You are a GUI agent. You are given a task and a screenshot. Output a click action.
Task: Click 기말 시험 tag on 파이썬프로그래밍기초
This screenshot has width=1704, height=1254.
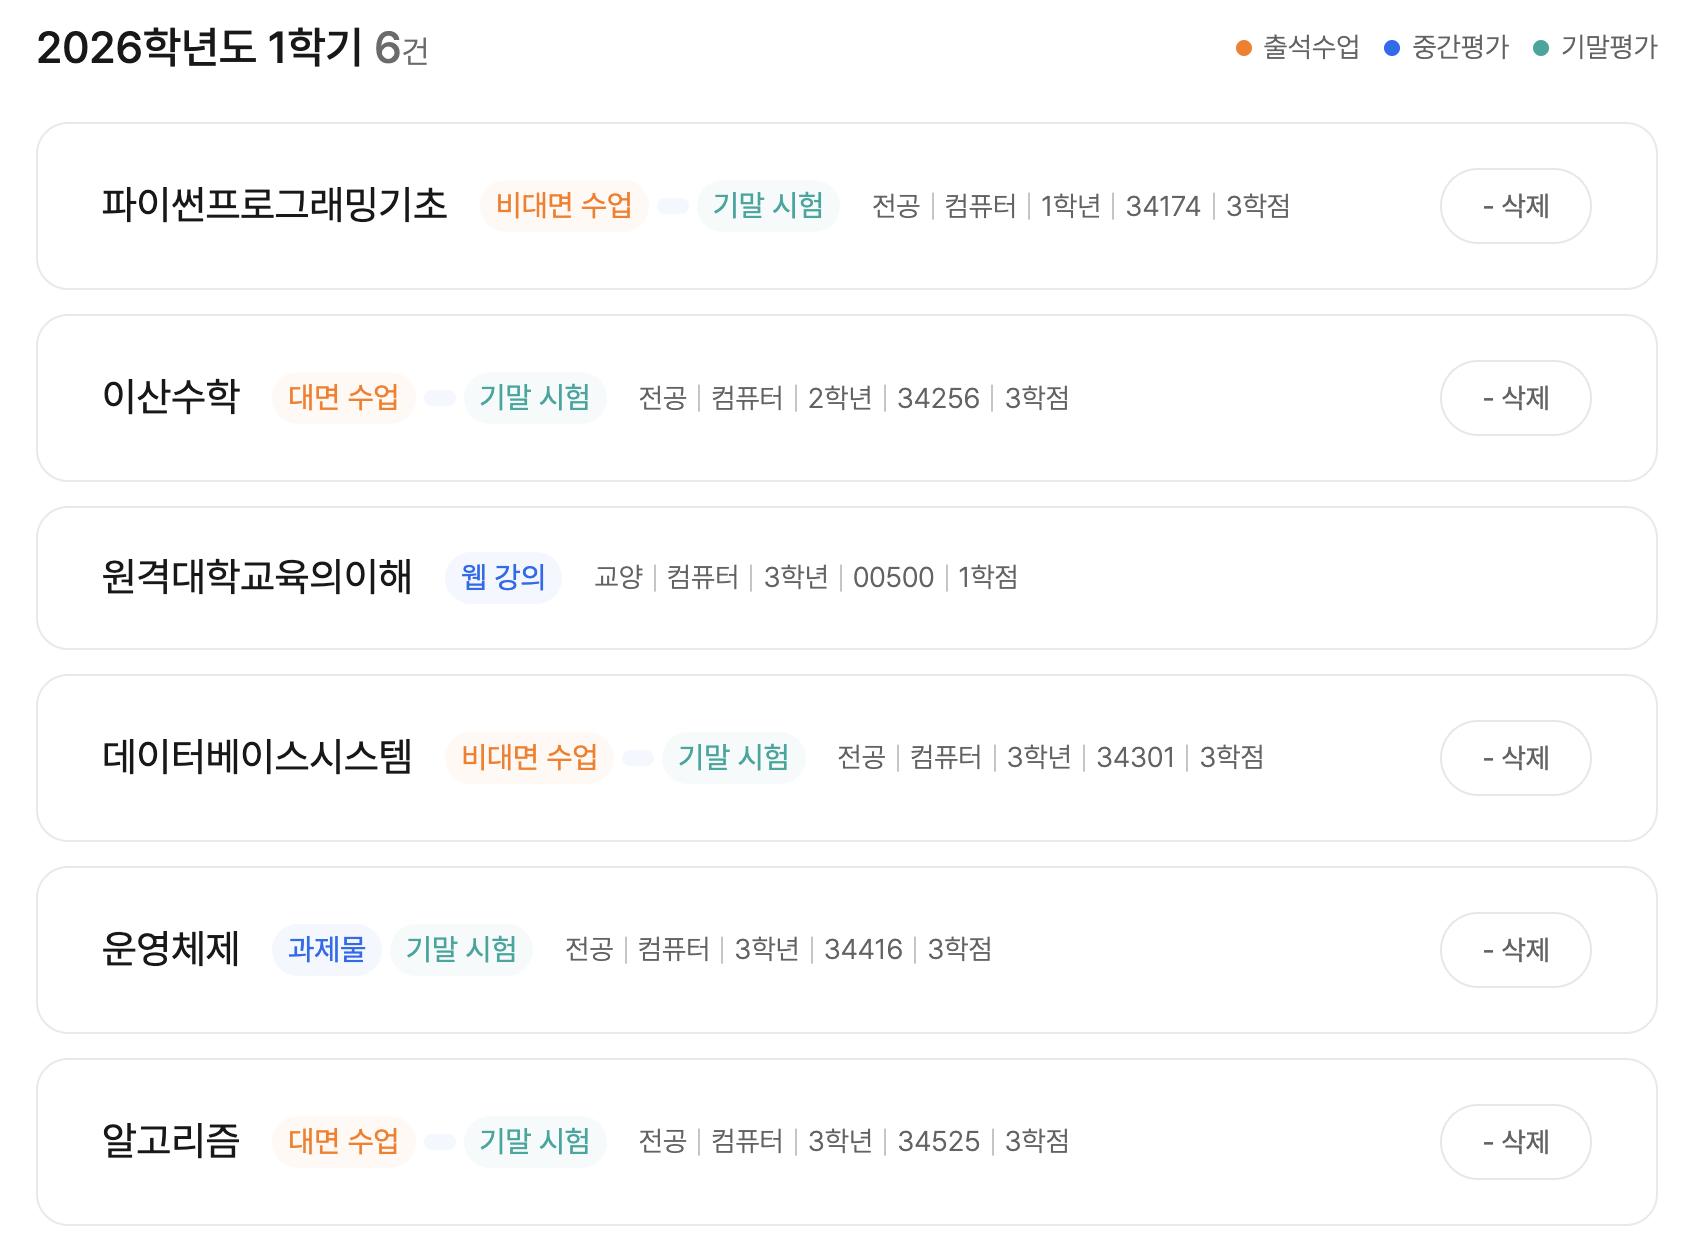coord(768,206)
